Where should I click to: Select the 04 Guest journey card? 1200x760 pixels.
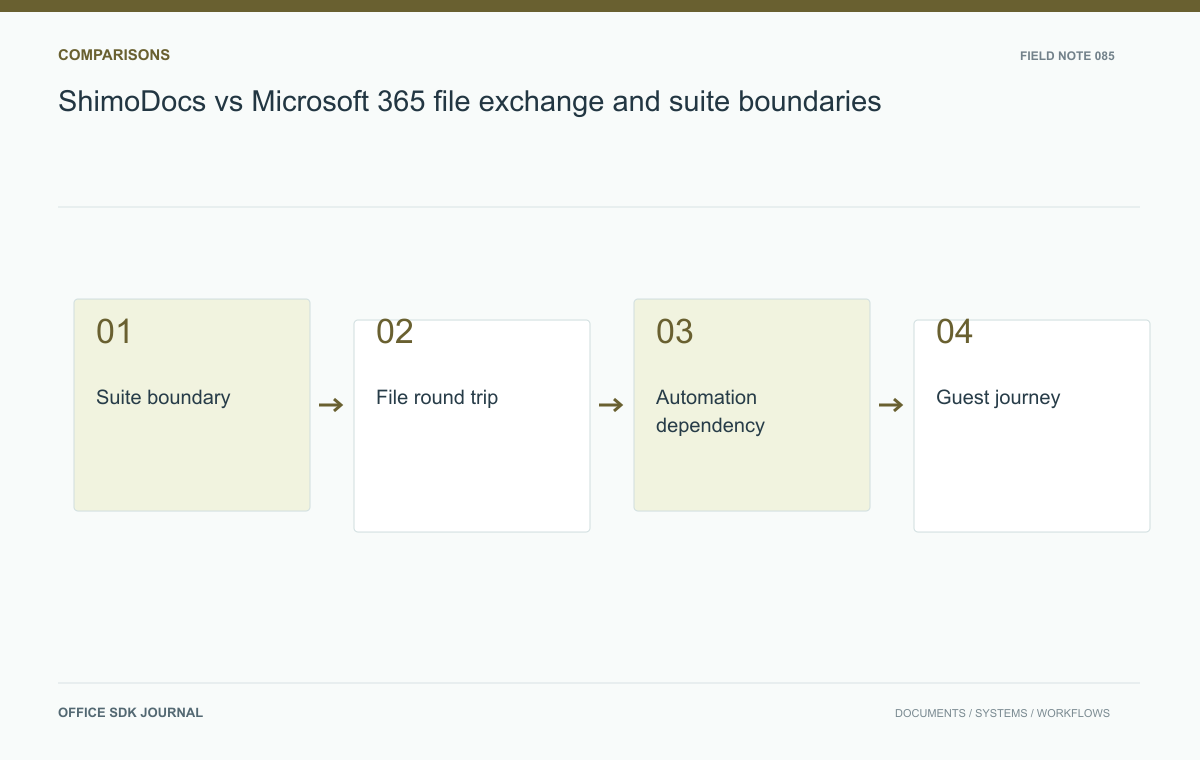pyautogui.click(x=1032, y=426)
